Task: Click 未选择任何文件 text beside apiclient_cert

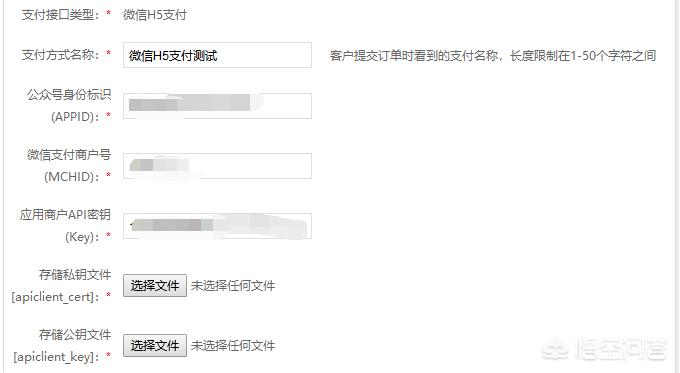Action: (233, 285)
